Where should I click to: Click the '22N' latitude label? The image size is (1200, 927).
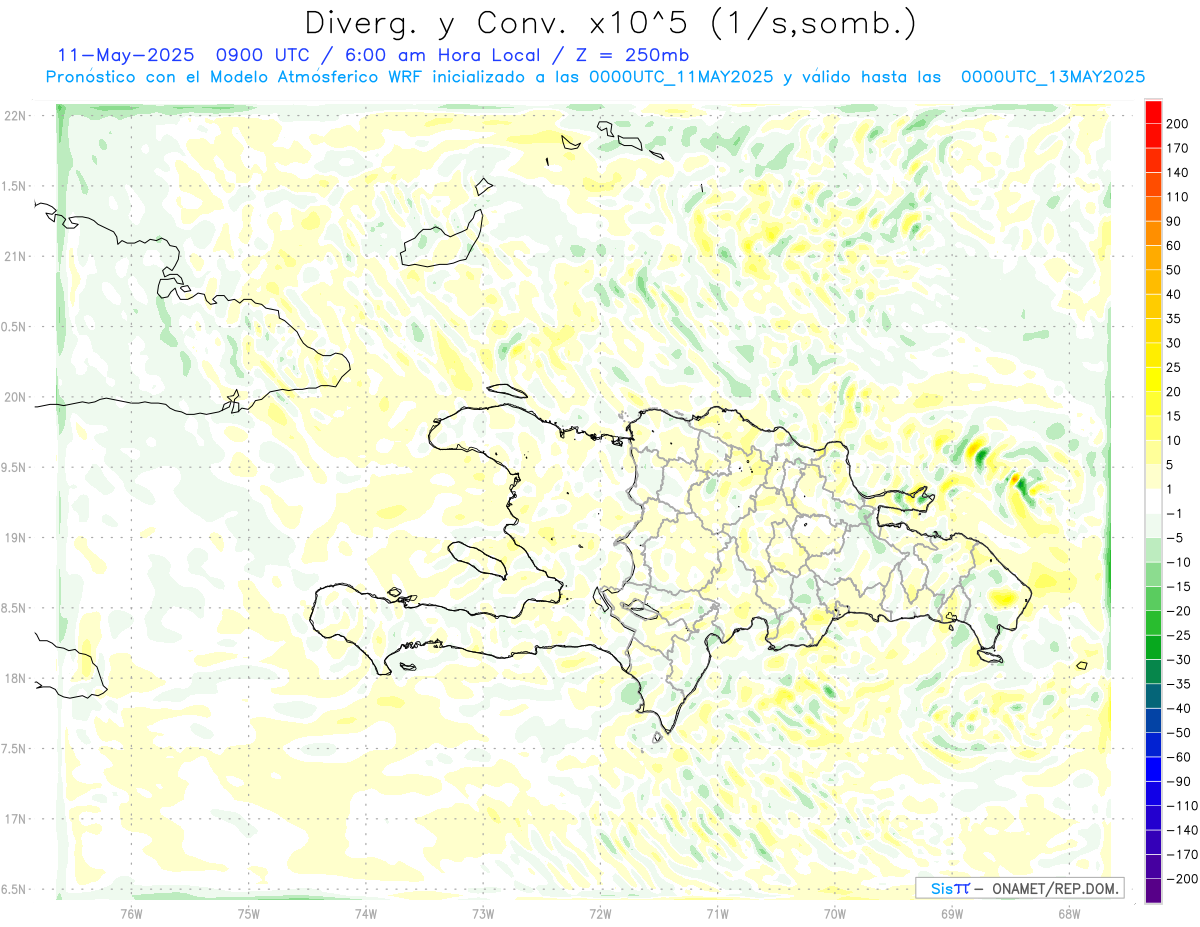coord(15,116)
